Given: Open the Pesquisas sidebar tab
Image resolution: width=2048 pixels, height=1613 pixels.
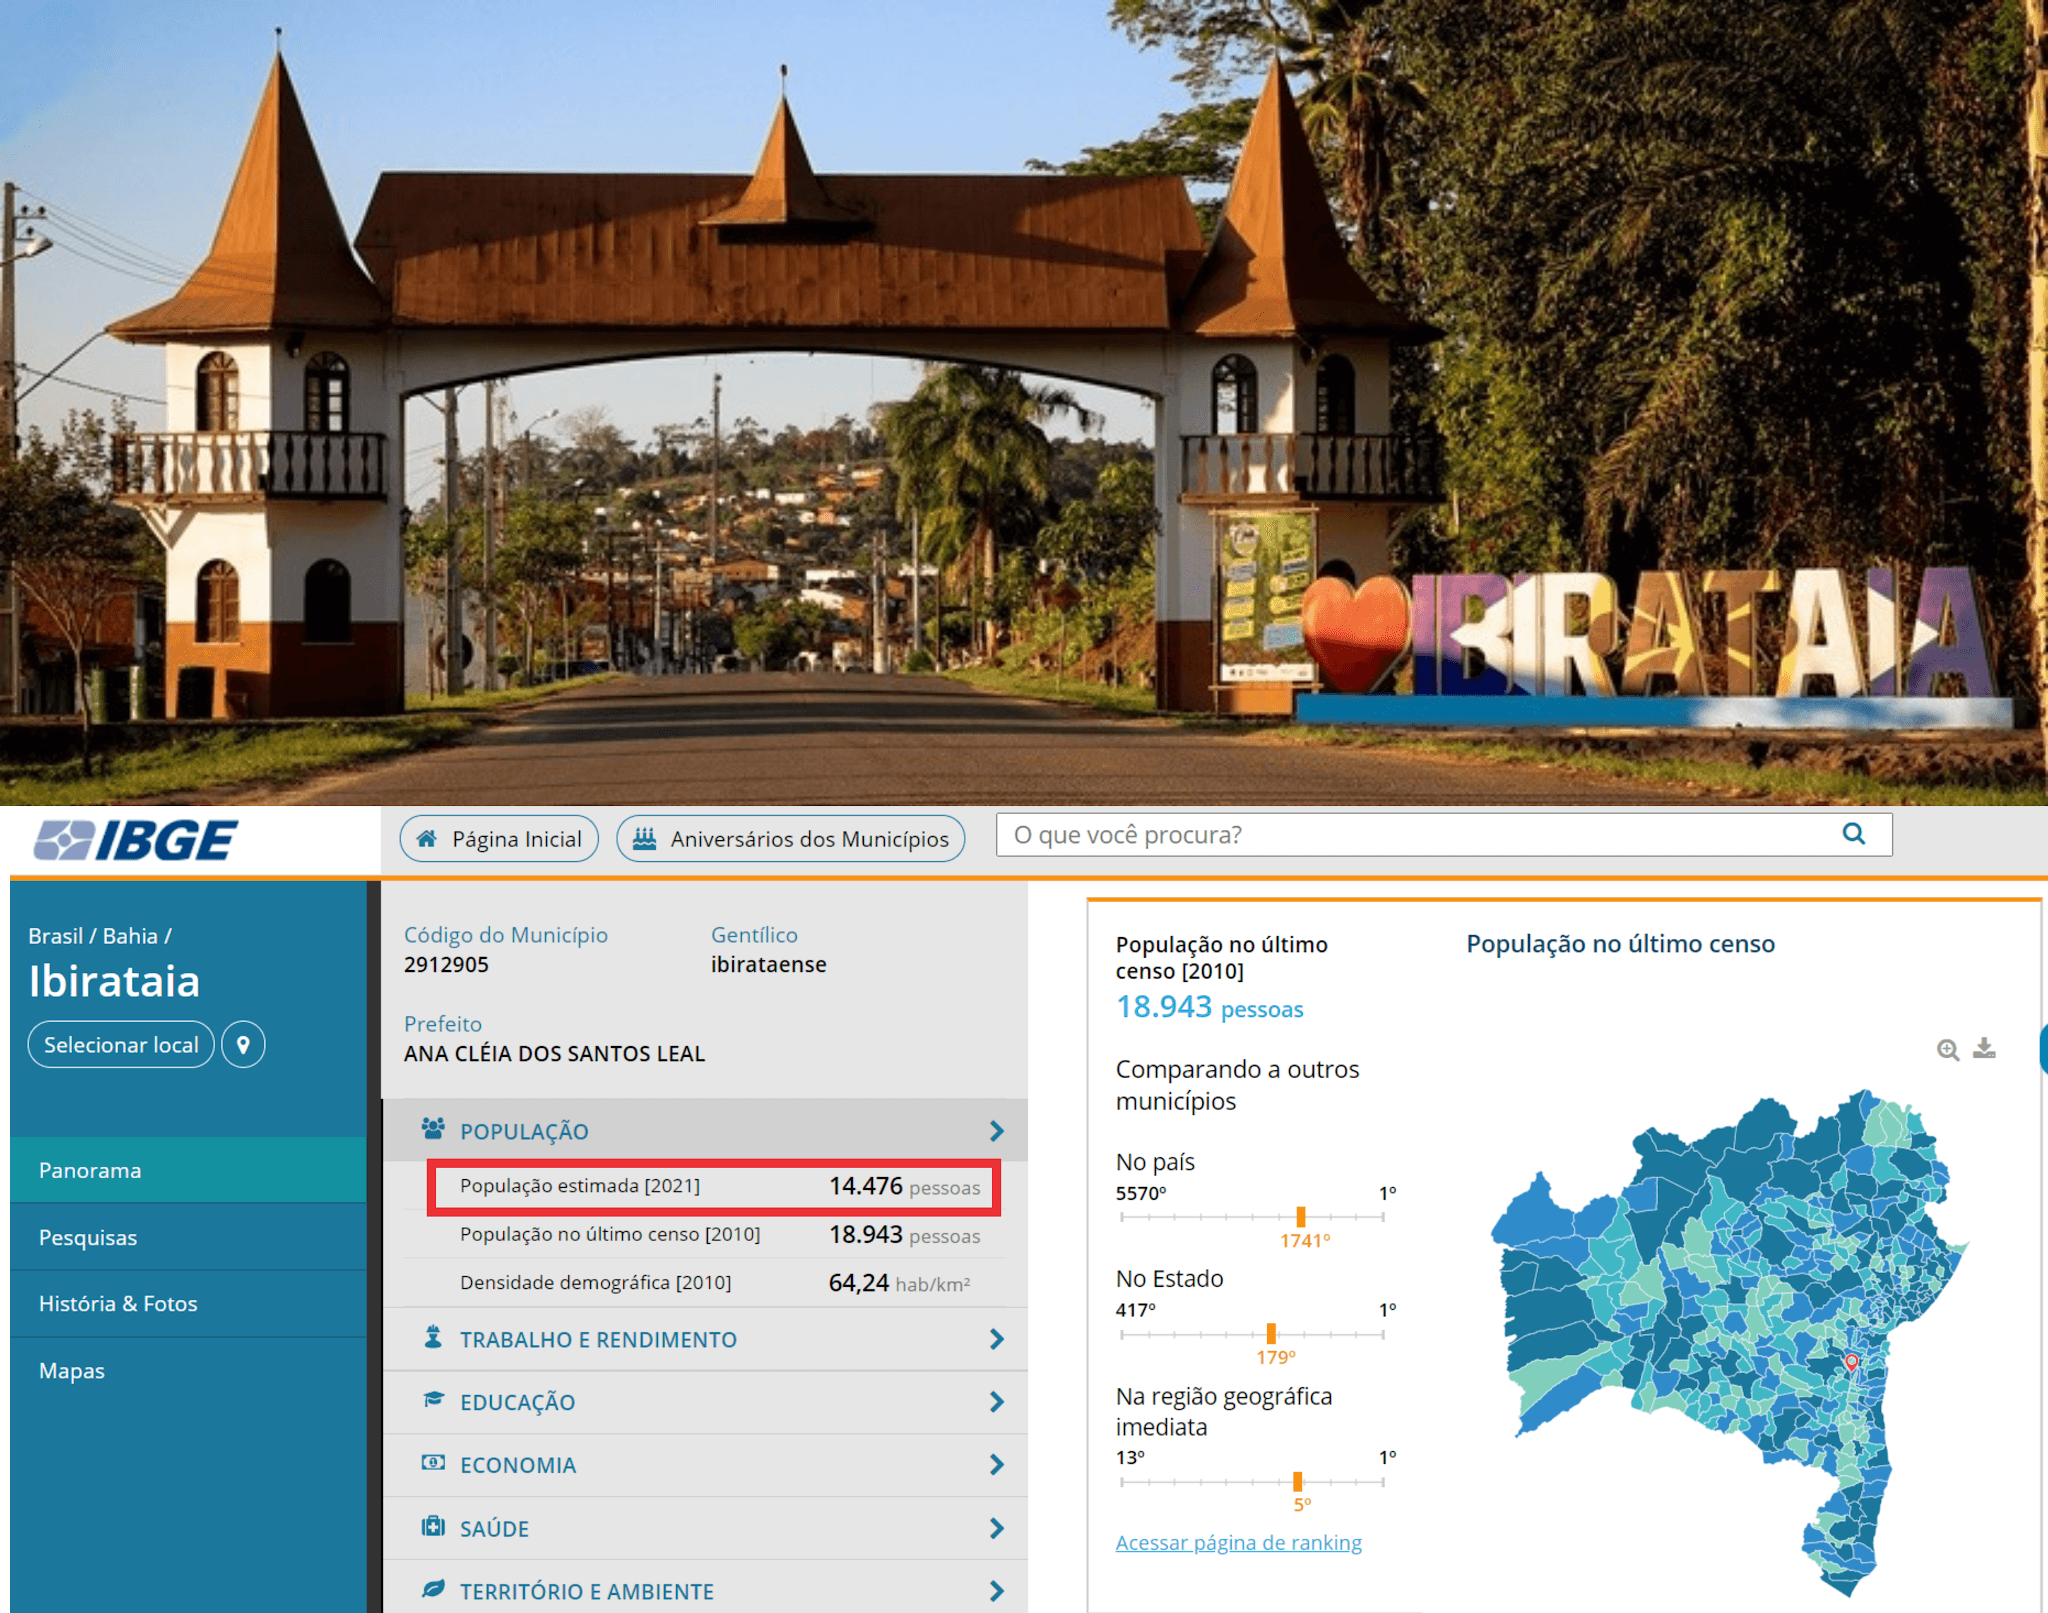Looking at the screenshot, I should [188, 1237].
